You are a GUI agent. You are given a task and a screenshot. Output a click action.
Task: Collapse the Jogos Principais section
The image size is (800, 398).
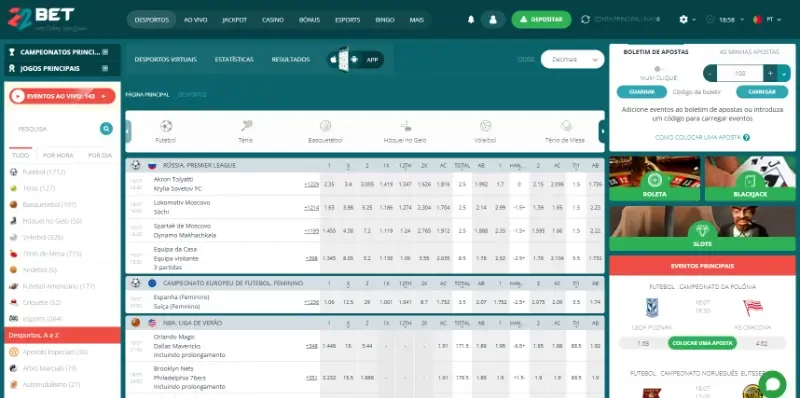click(x=105, y=68)
